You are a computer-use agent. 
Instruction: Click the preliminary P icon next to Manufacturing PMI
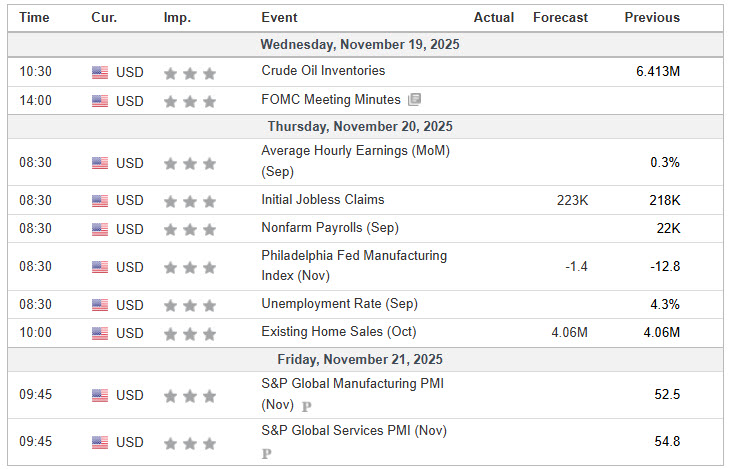pos(306,406)
